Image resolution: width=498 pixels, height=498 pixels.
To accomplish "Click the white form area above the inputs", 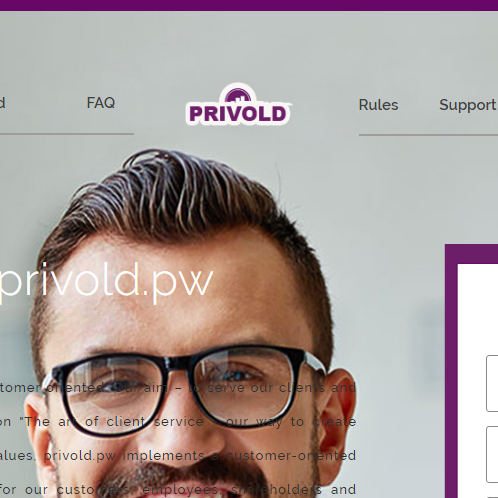I will click(x=478, y=307).
